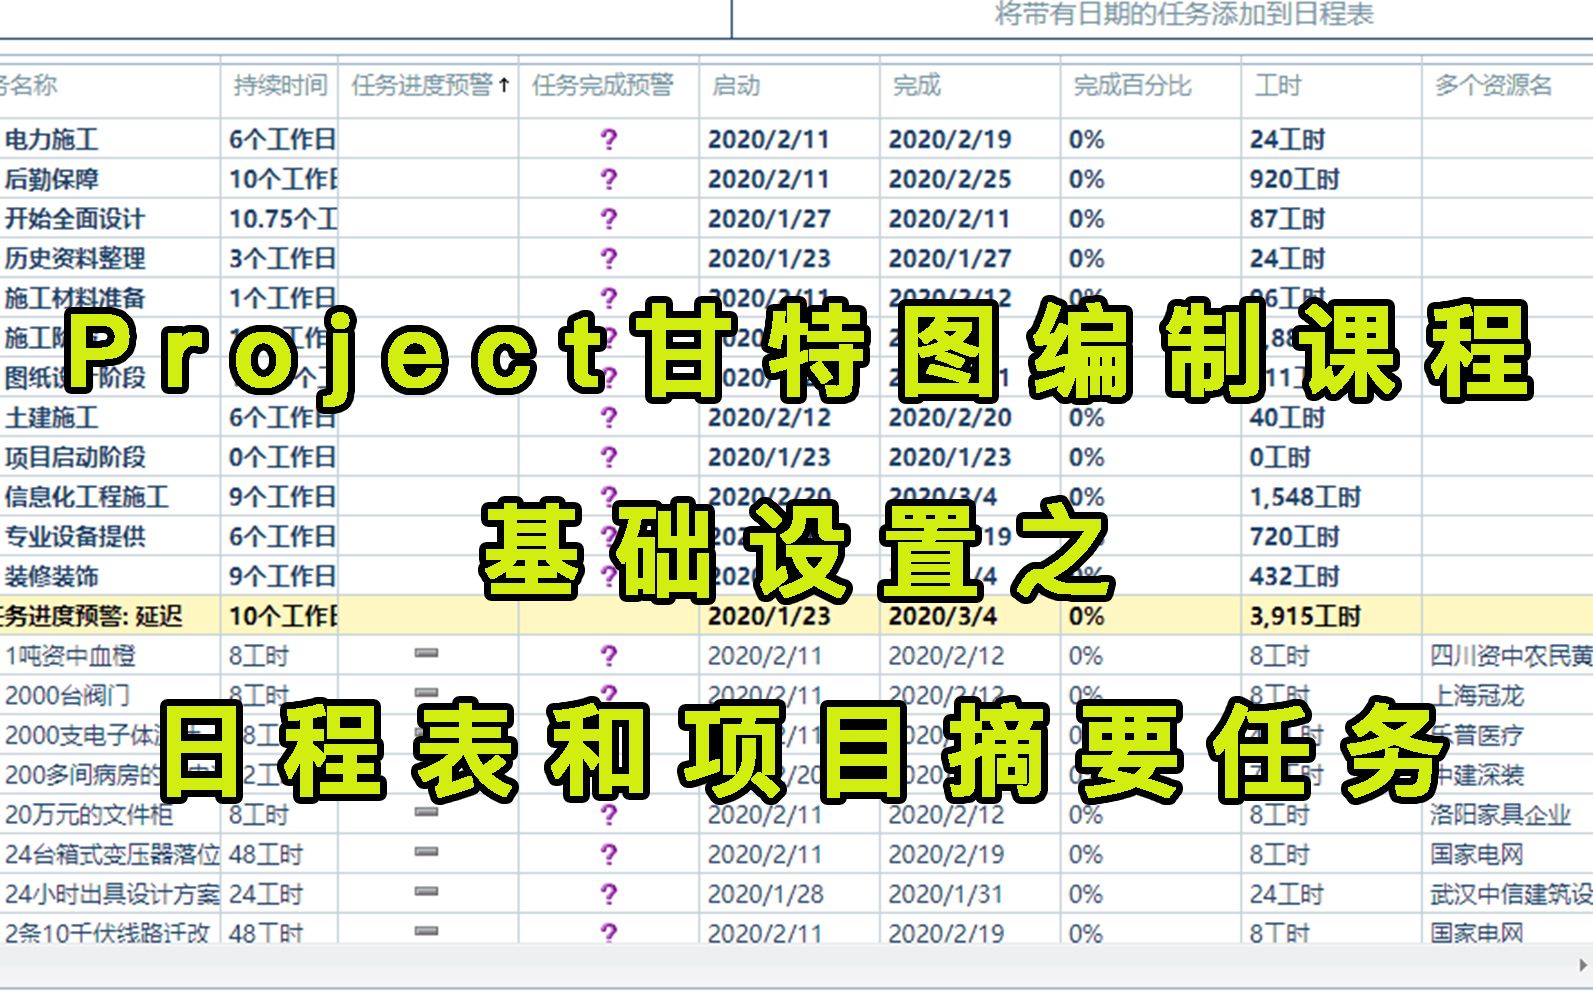Select the 装修装饰 task name cell
The height and width of the screenshot is (996, 1593).
(x=110, y=576)
